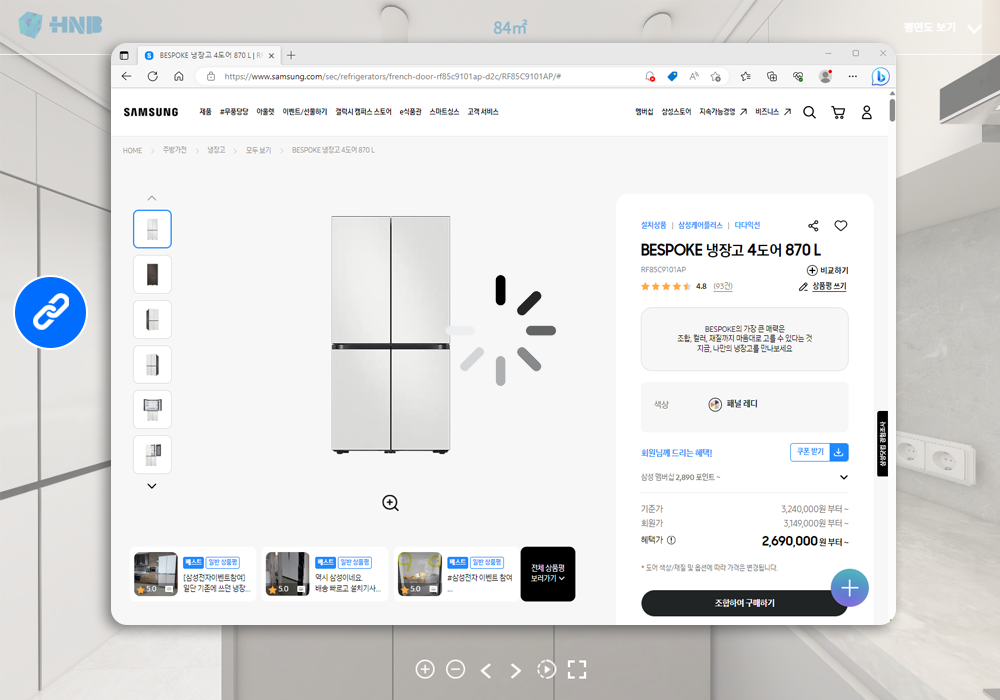The height and width of the screenshot is (700, 1000).
Task: Open Samsung site search
Action: pos(809,112)
